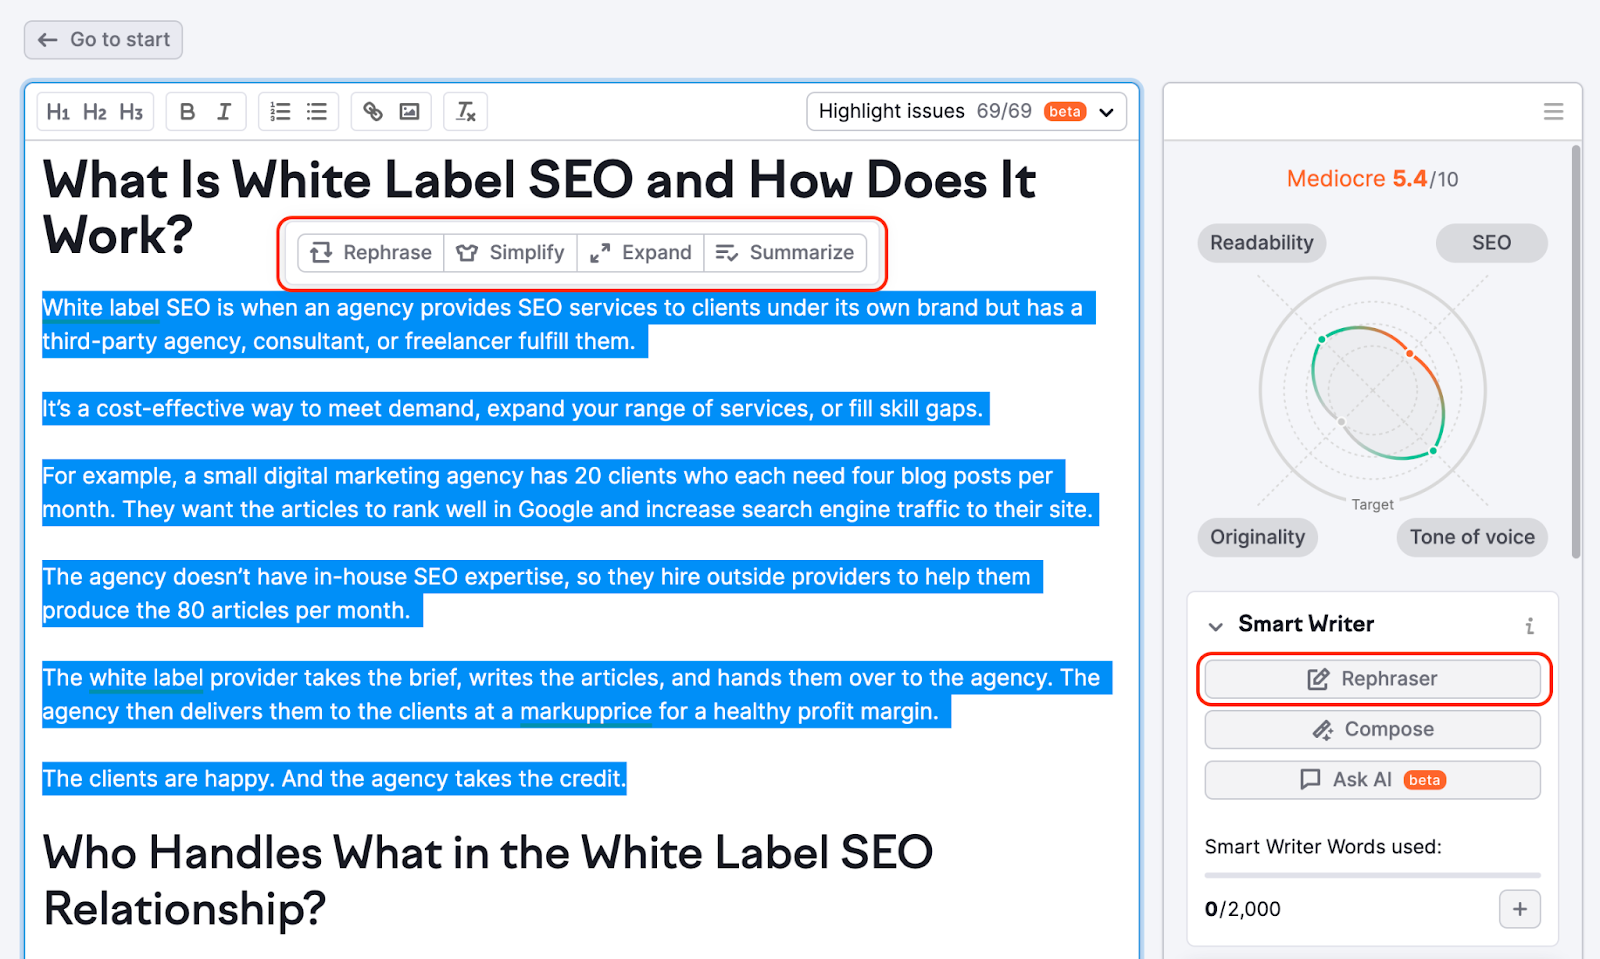This screenshot has height=959, width=1600.
Task: Create a numbered list
Action: (x=280, y=111)
